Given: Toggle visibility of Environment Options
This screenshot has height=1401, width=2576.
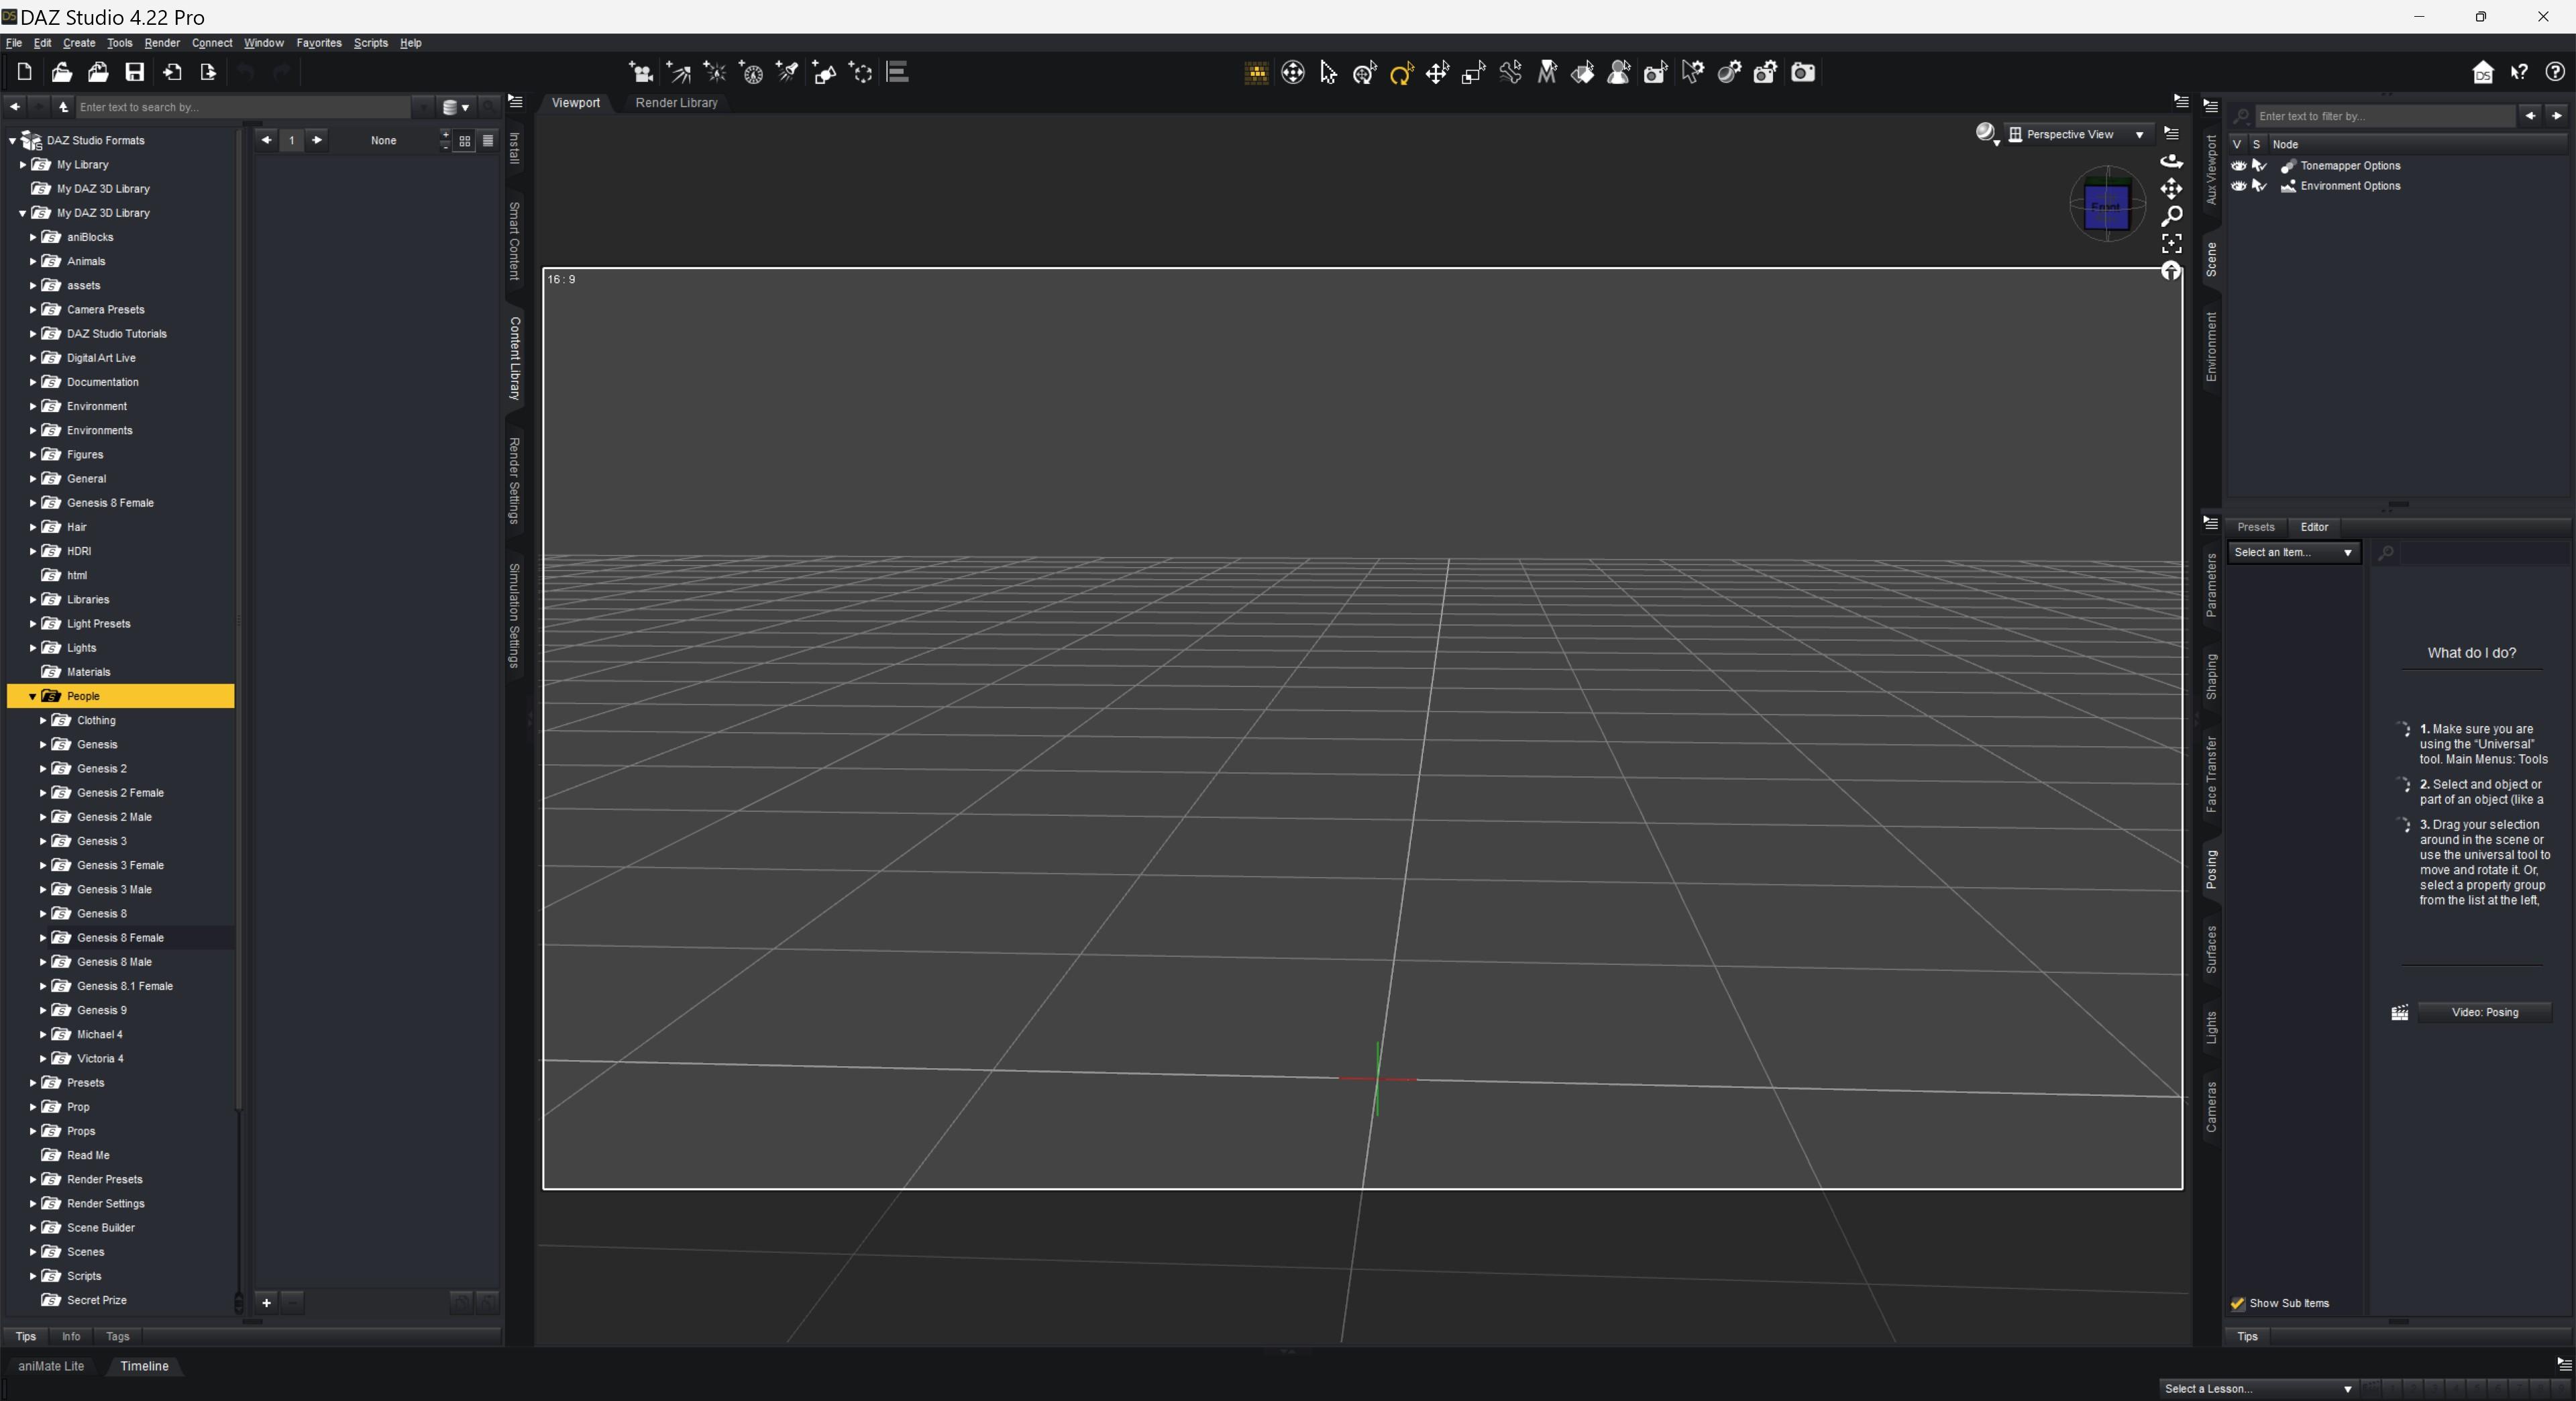Looking at the screenshot, I should 2238,186.
